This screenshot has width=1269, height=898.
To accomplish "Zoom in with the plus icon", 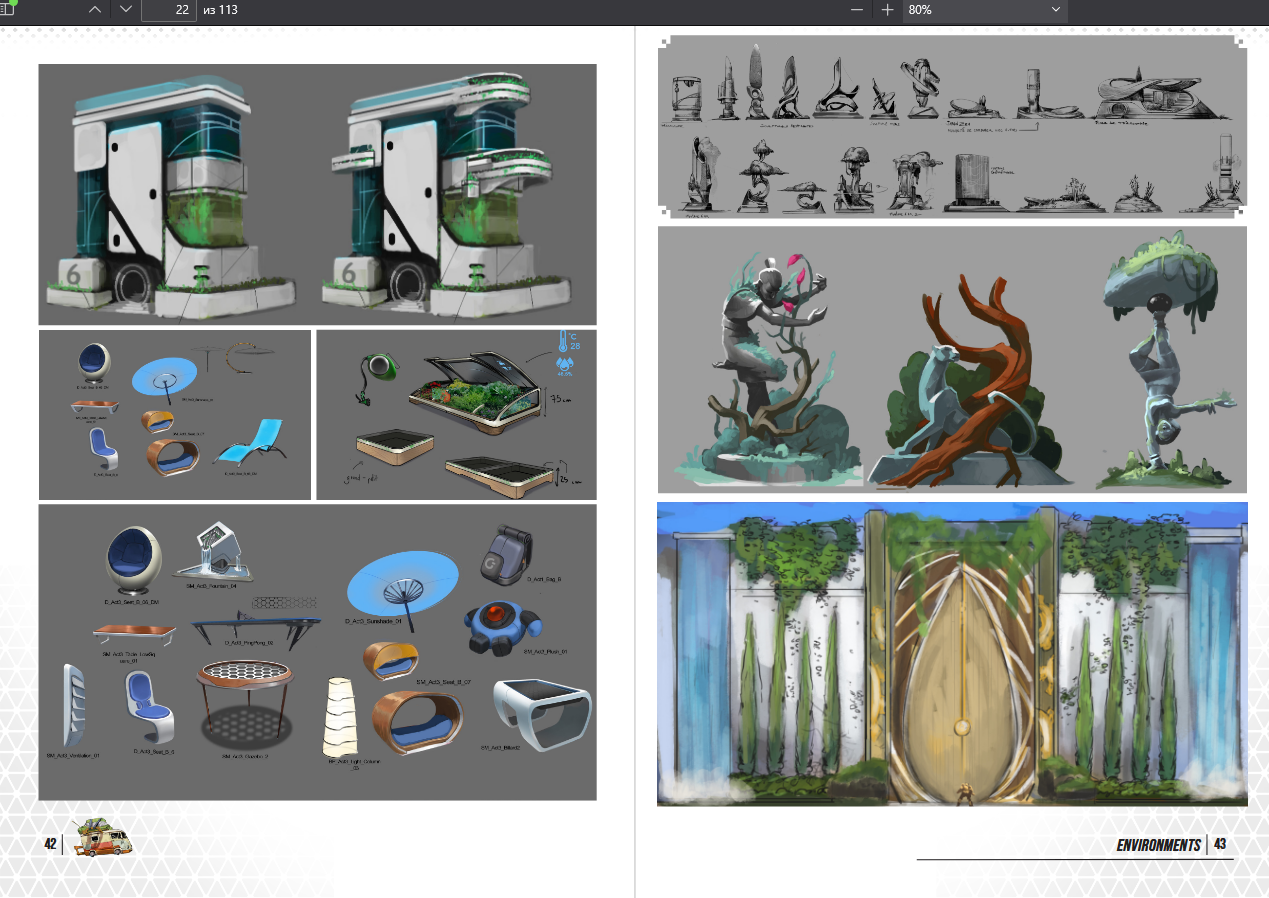I will 887,10.
